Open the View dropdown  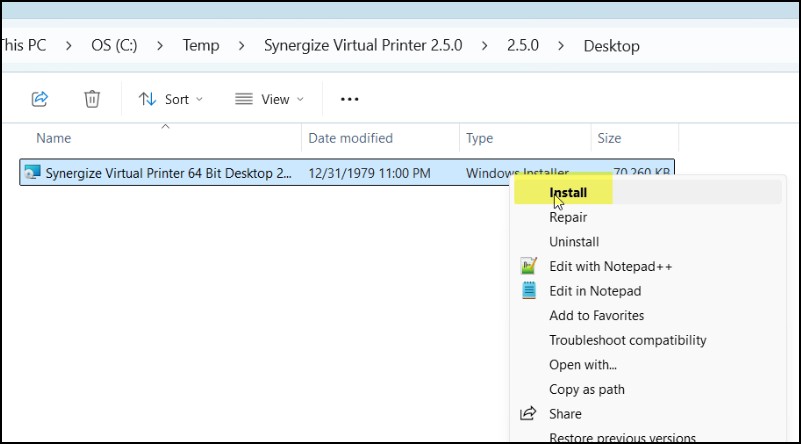tap(269, 99)
